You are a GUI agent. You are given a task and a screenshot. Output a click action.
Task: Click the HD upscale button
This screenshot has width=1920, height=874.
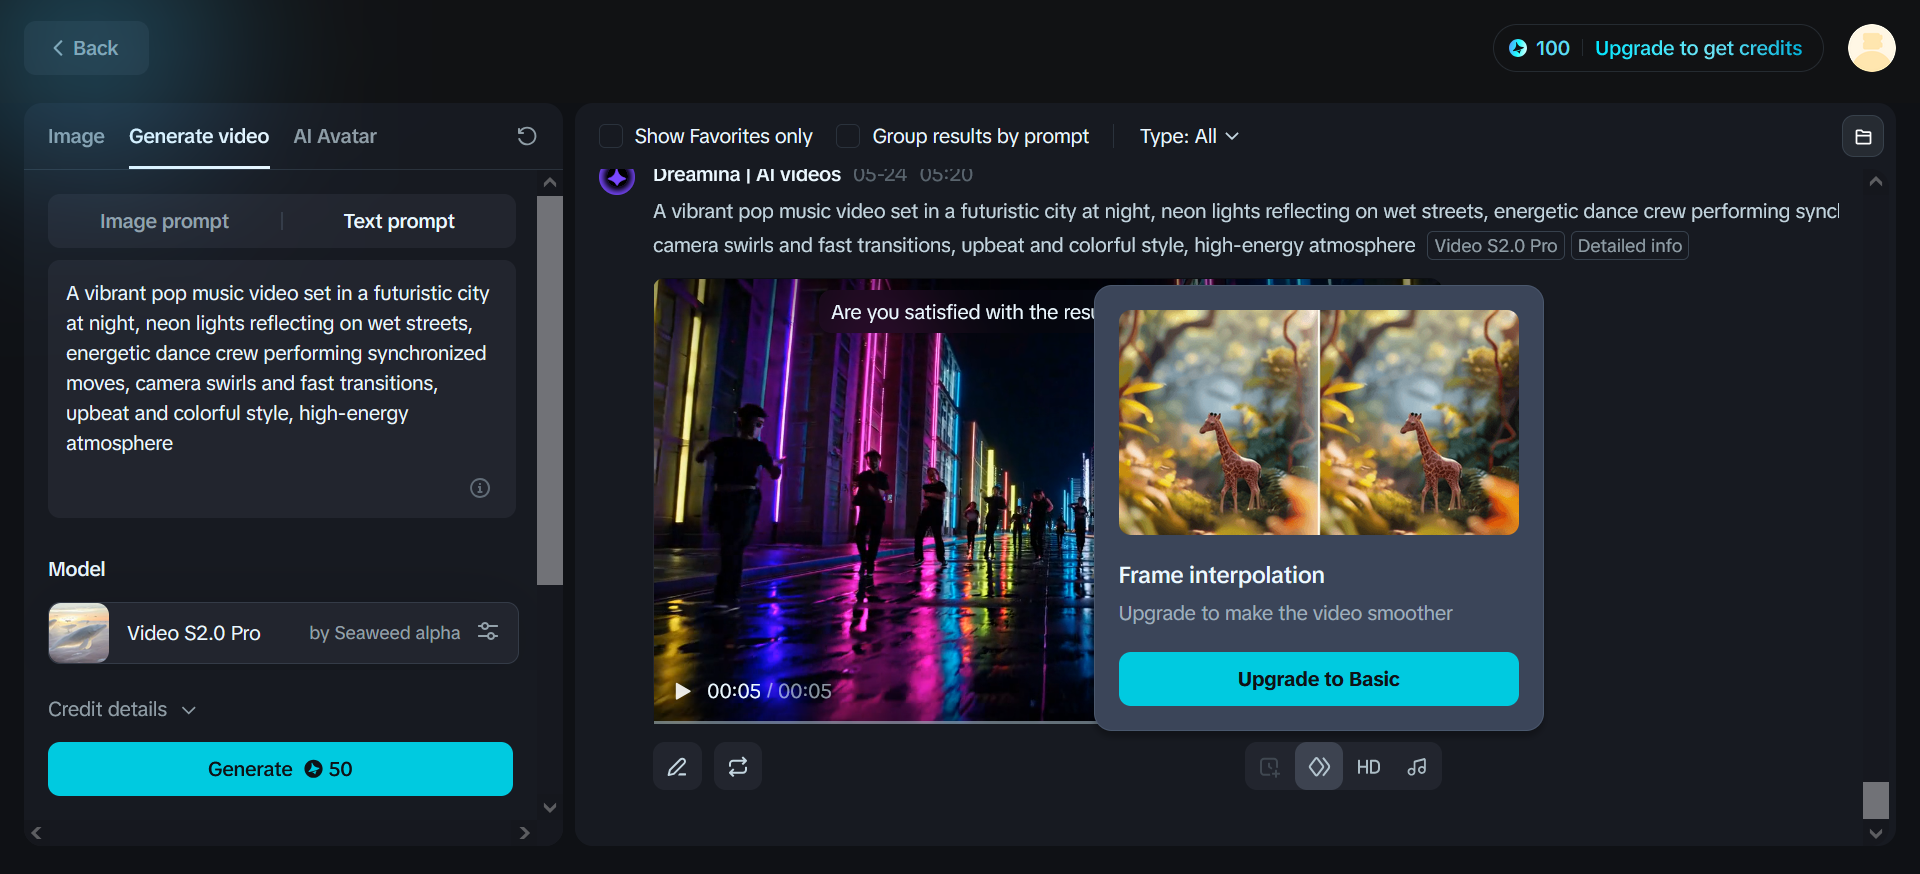click(1368, 767)
